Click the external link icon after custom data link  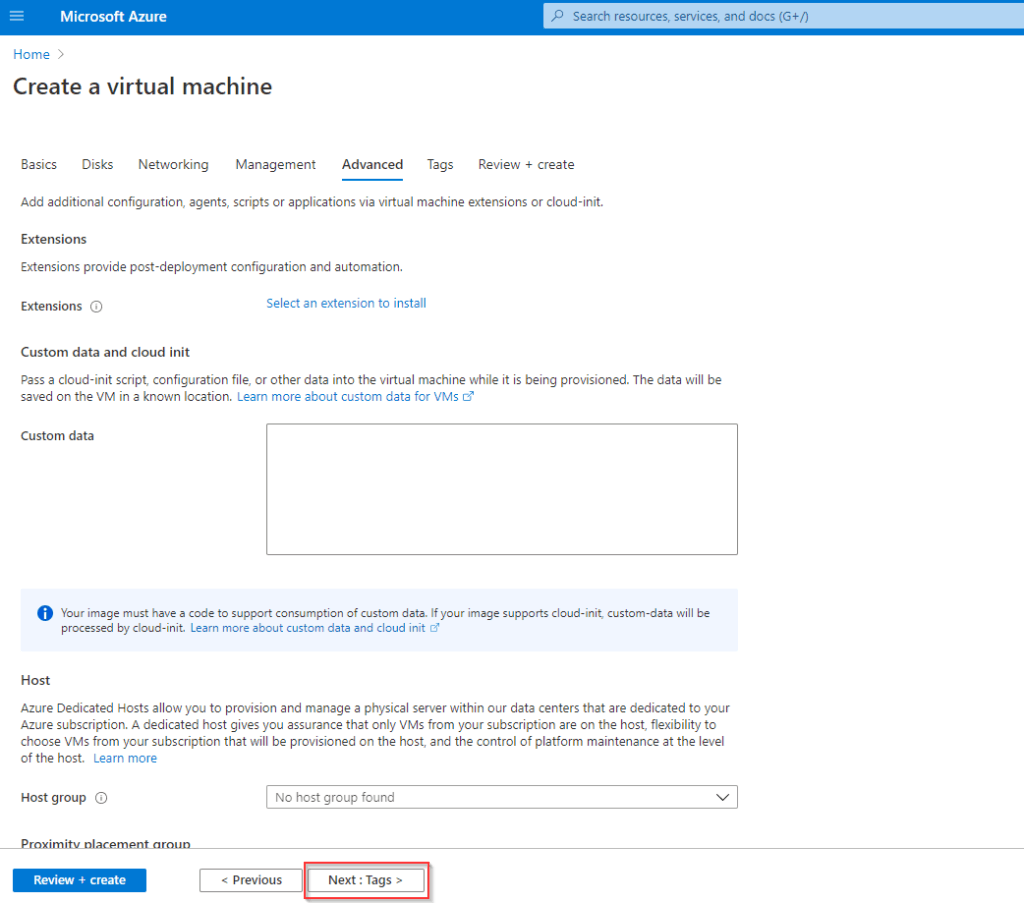pos(468,396)
